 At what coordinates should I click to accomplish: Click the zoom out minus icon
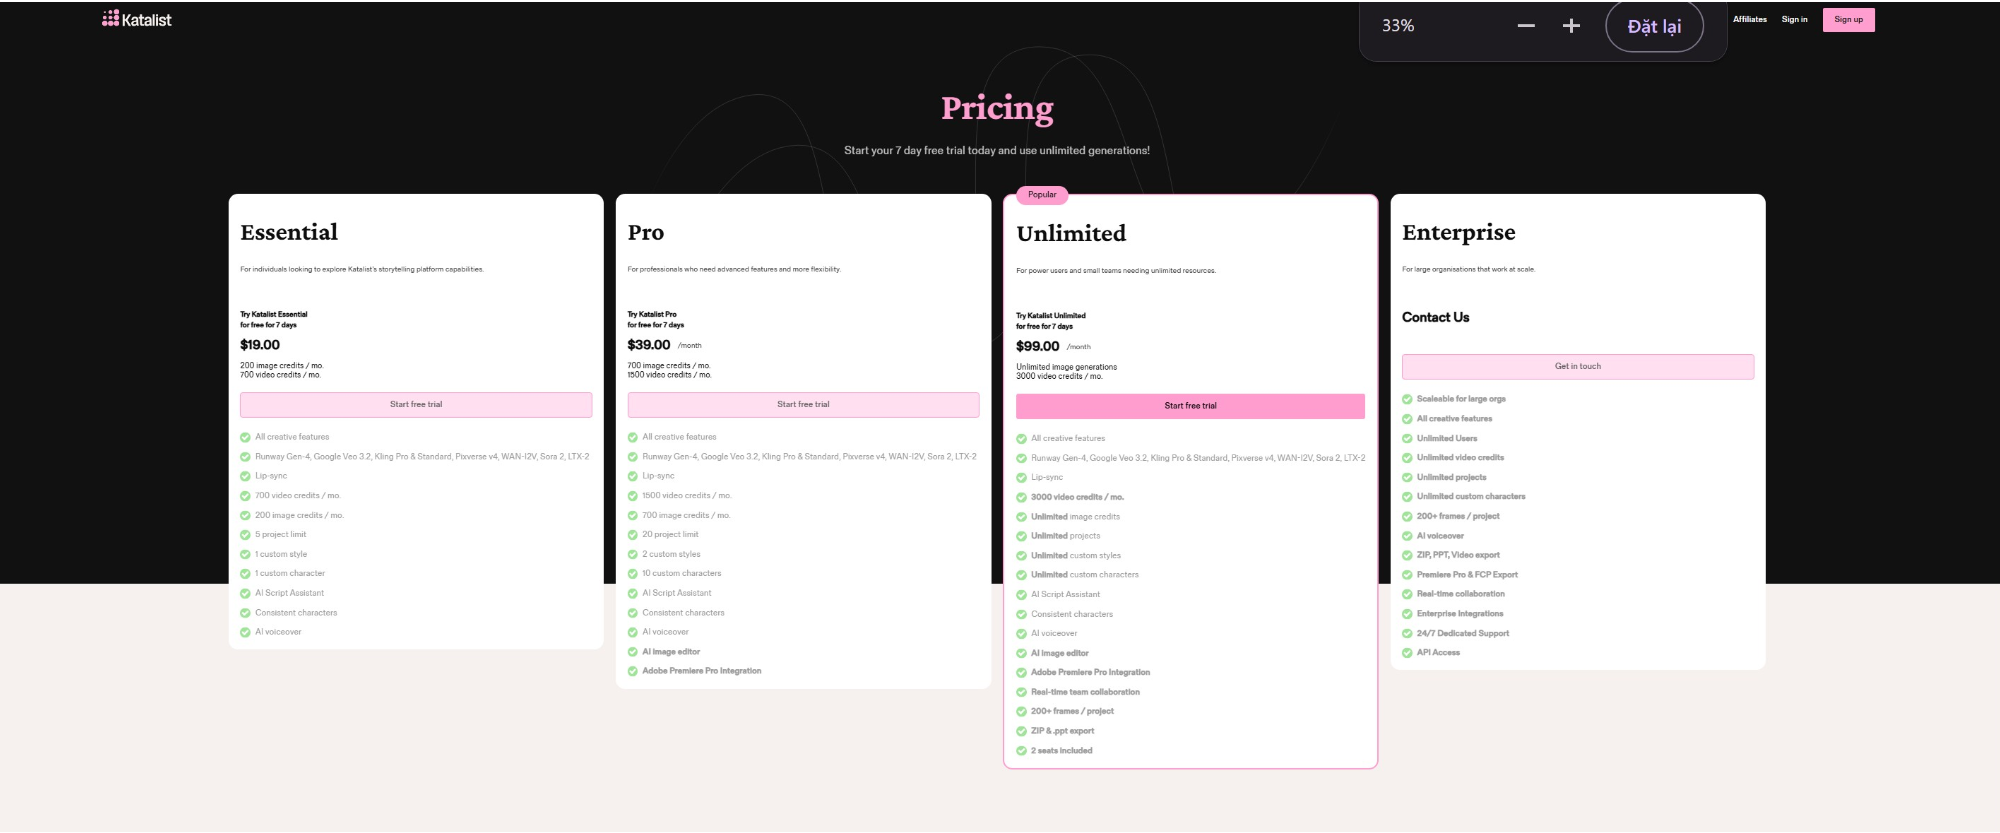tap(1525, 25)
